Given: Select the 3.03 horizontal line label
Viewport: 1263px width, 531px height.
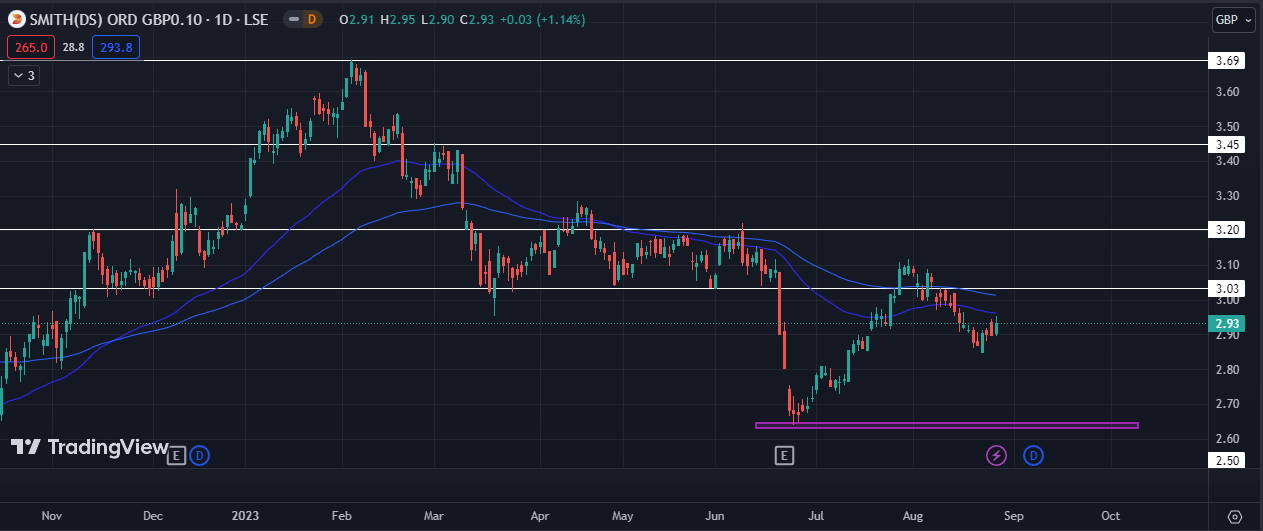Looking at the screenshot, I should coord(1226,288).
